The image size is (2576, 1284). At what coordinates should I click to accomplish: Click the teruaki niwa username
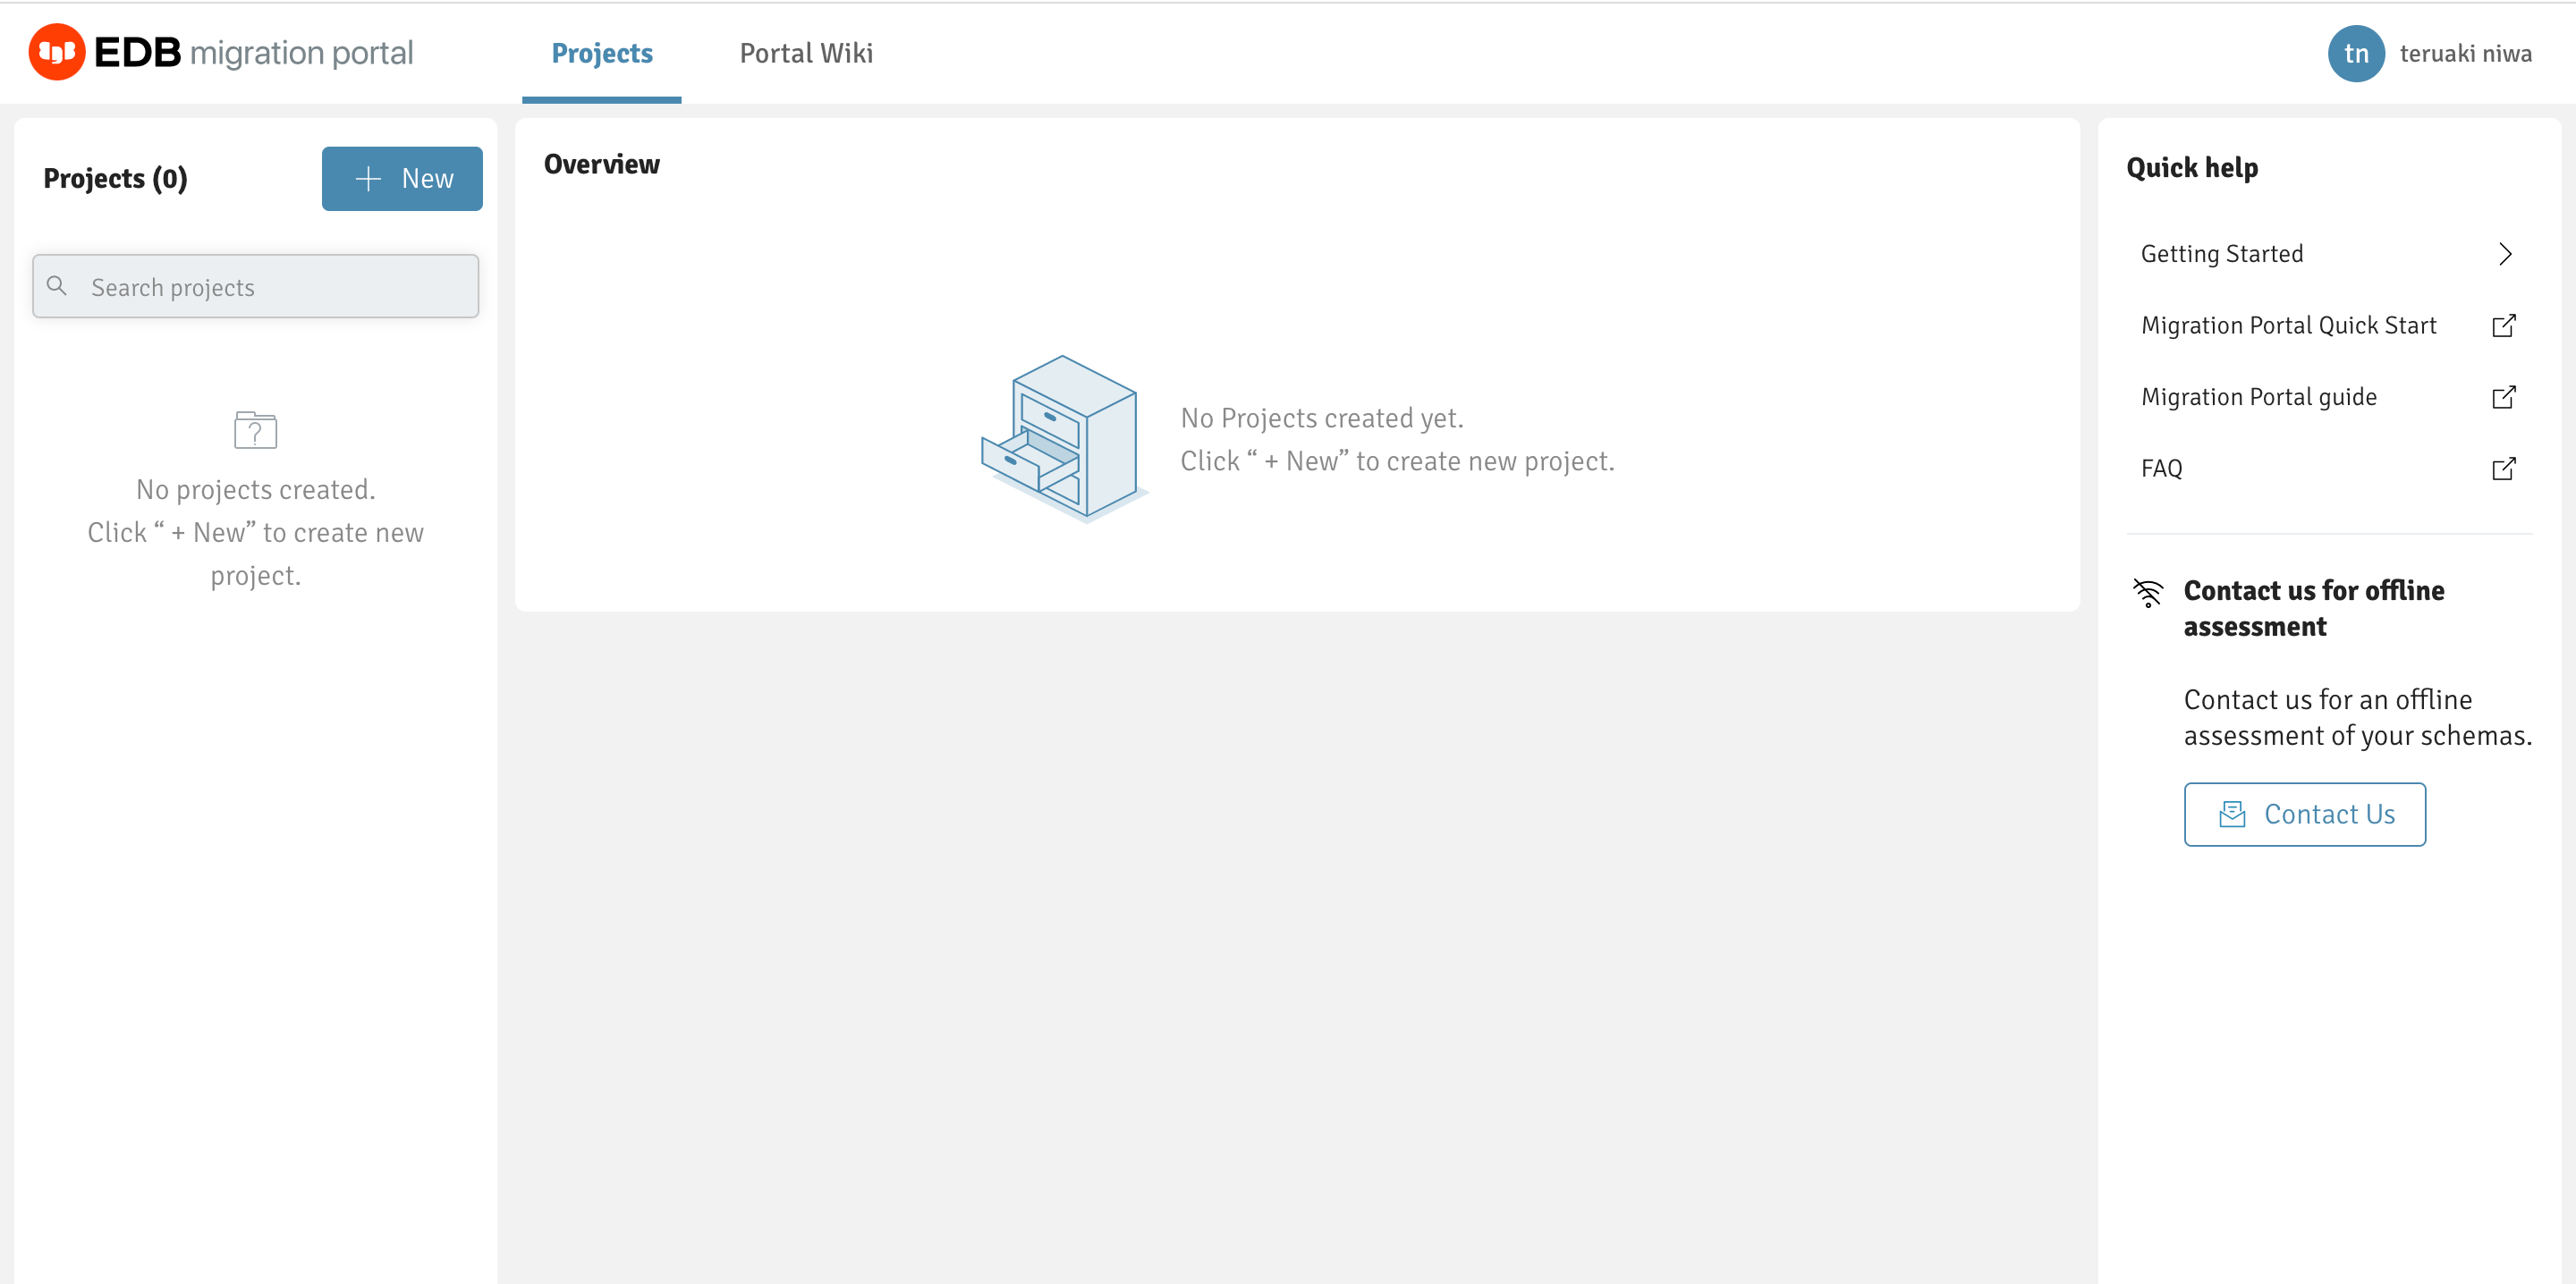coord(2465,53)
